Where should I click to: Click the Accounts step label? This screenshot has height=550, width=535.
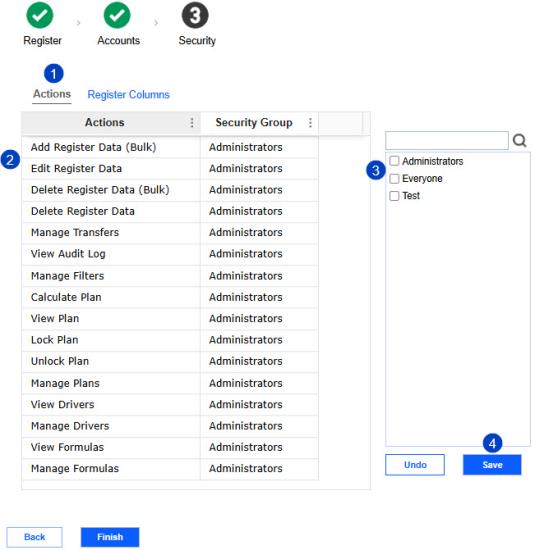point(119,40)
